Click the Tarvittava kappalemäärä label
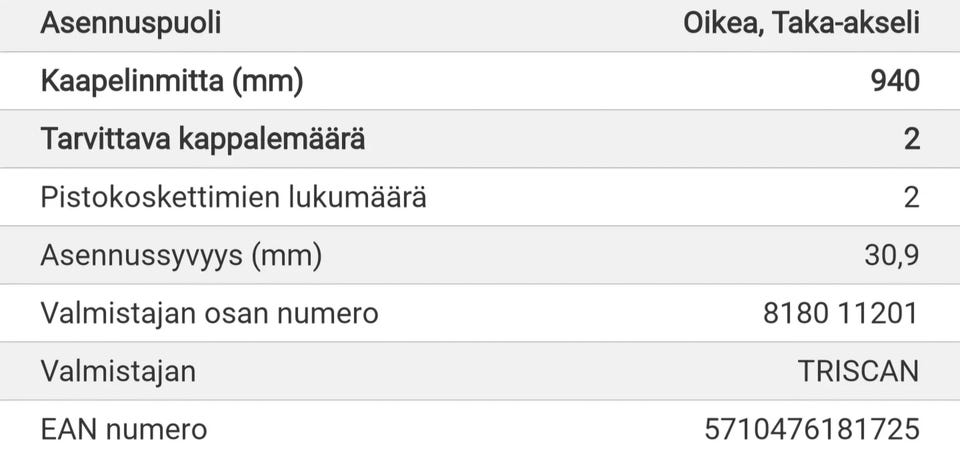The width and height of the screenshot is (960, 455). [202, 139]
